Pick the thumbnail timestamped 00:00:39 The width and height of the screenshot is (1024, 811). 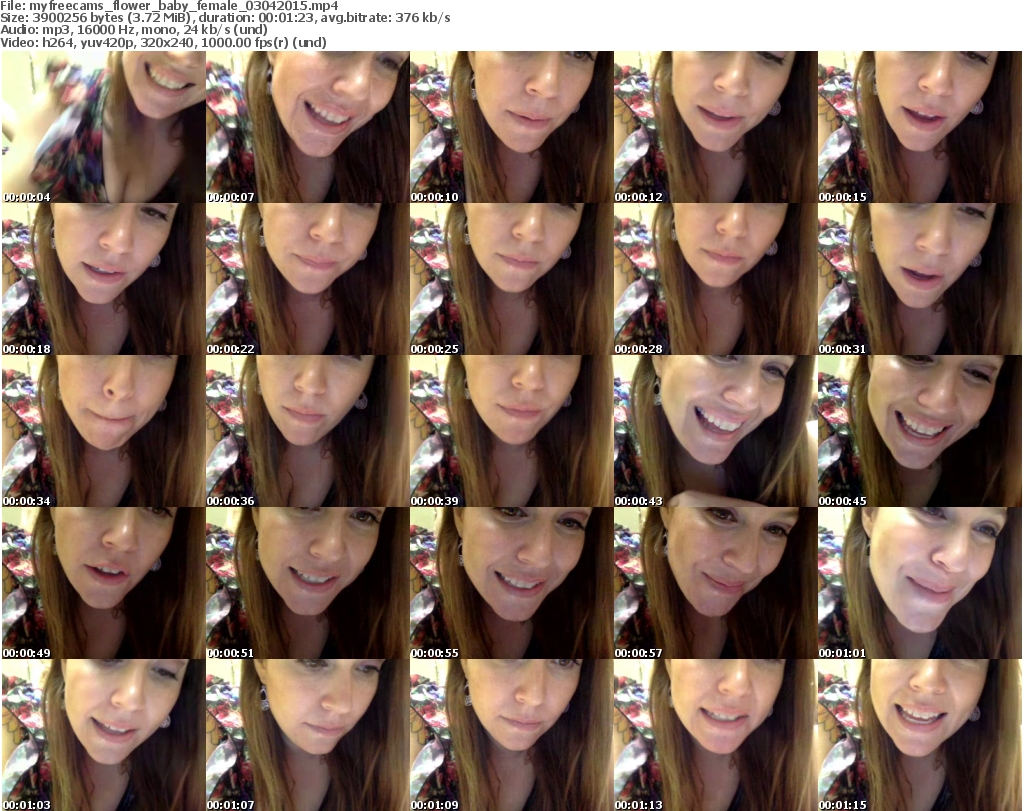(511, 431)
